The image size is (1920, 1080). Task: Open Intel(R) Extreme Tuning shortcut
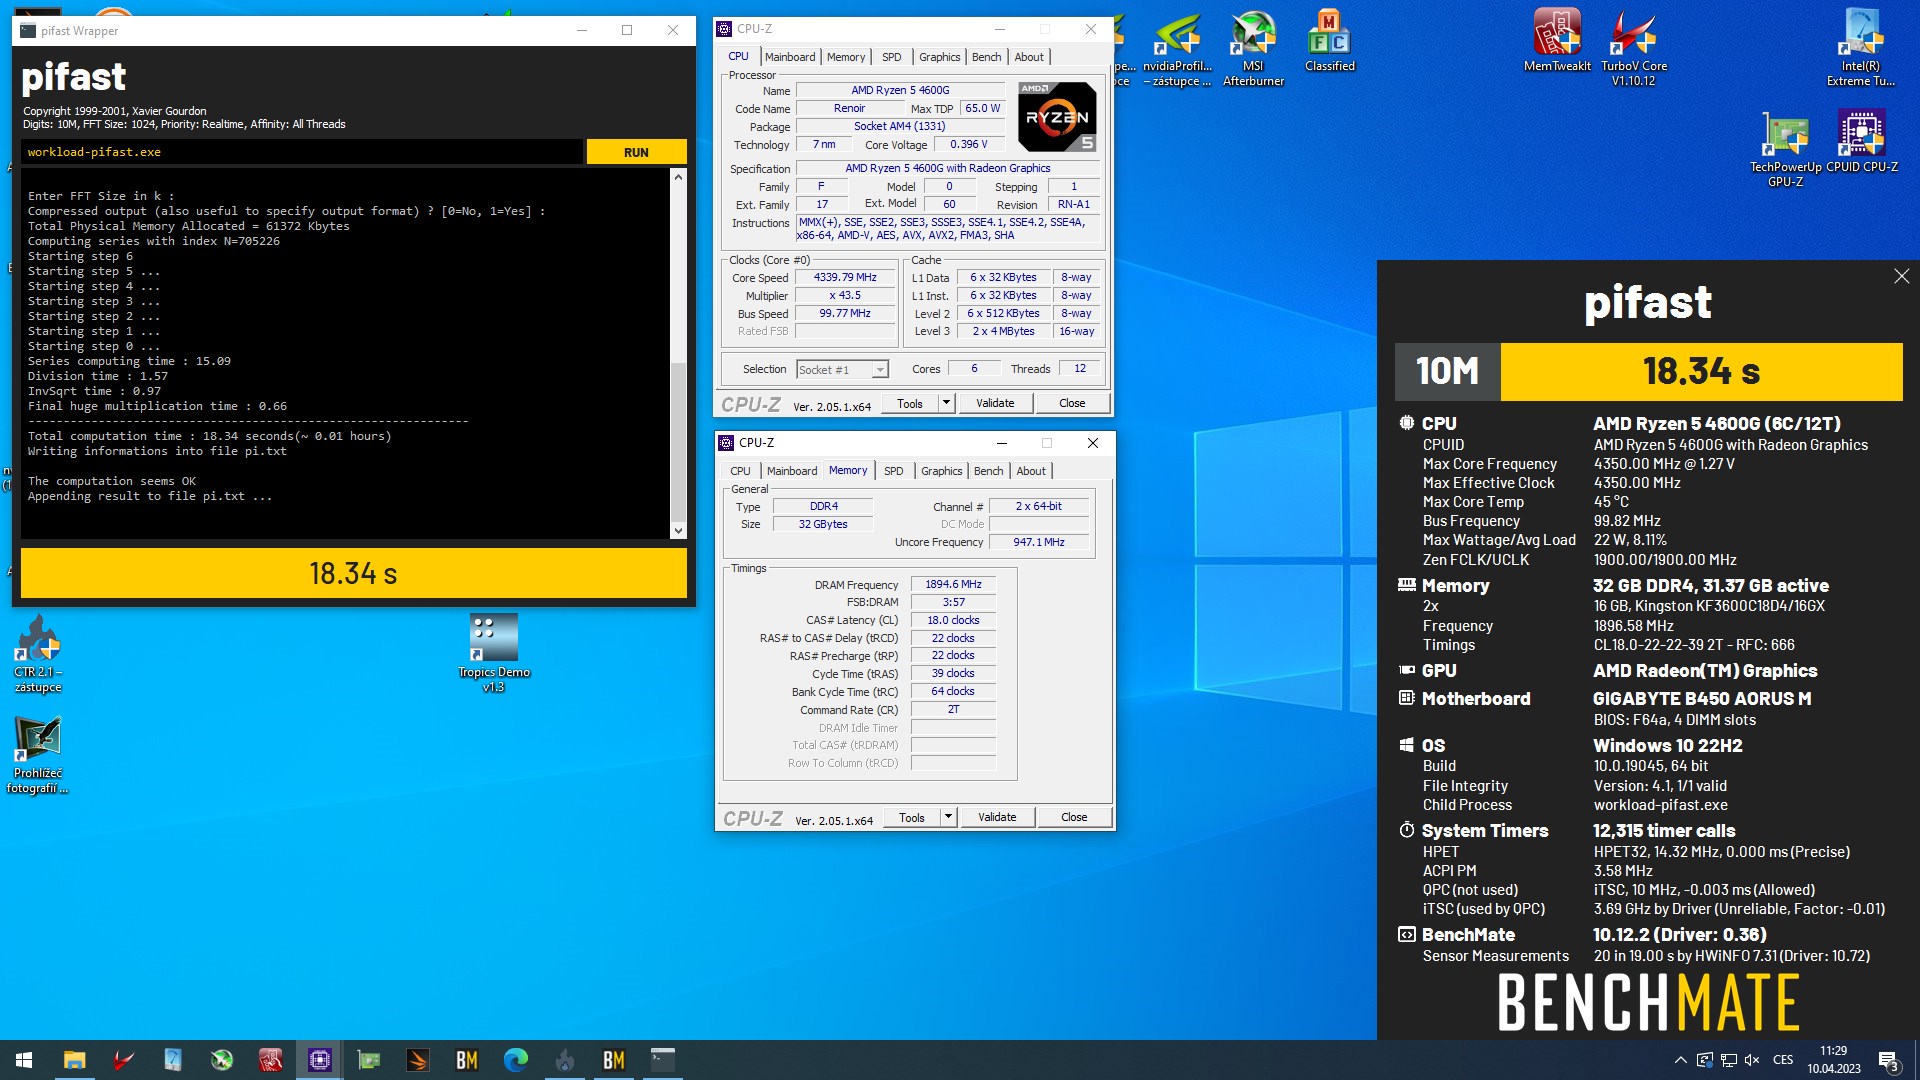[x=1860, y=48]
